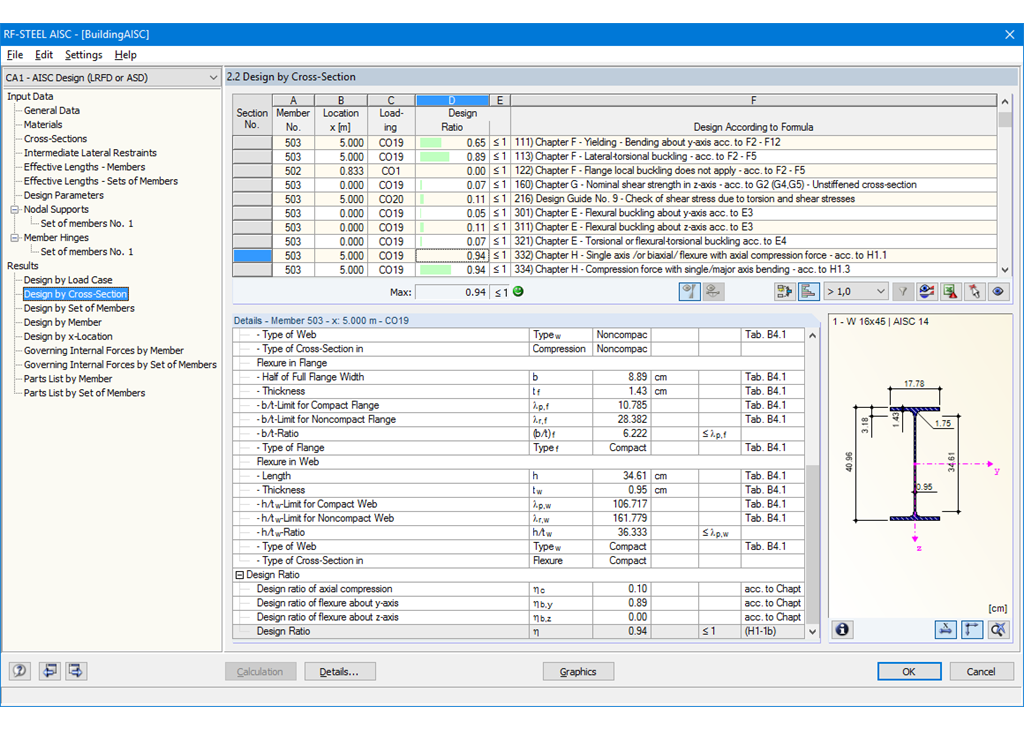The width and height of the screenshot is (1024, 731).
Task: Open the Settings menu
Action: coord(83,55)
